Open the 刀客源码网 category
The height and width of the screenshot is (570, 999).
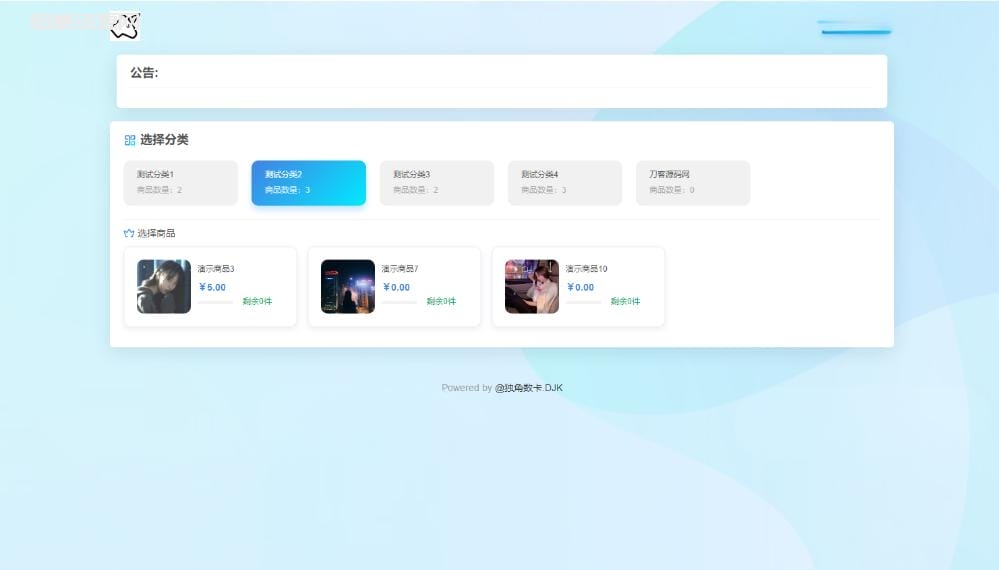(x=692, y=182)
